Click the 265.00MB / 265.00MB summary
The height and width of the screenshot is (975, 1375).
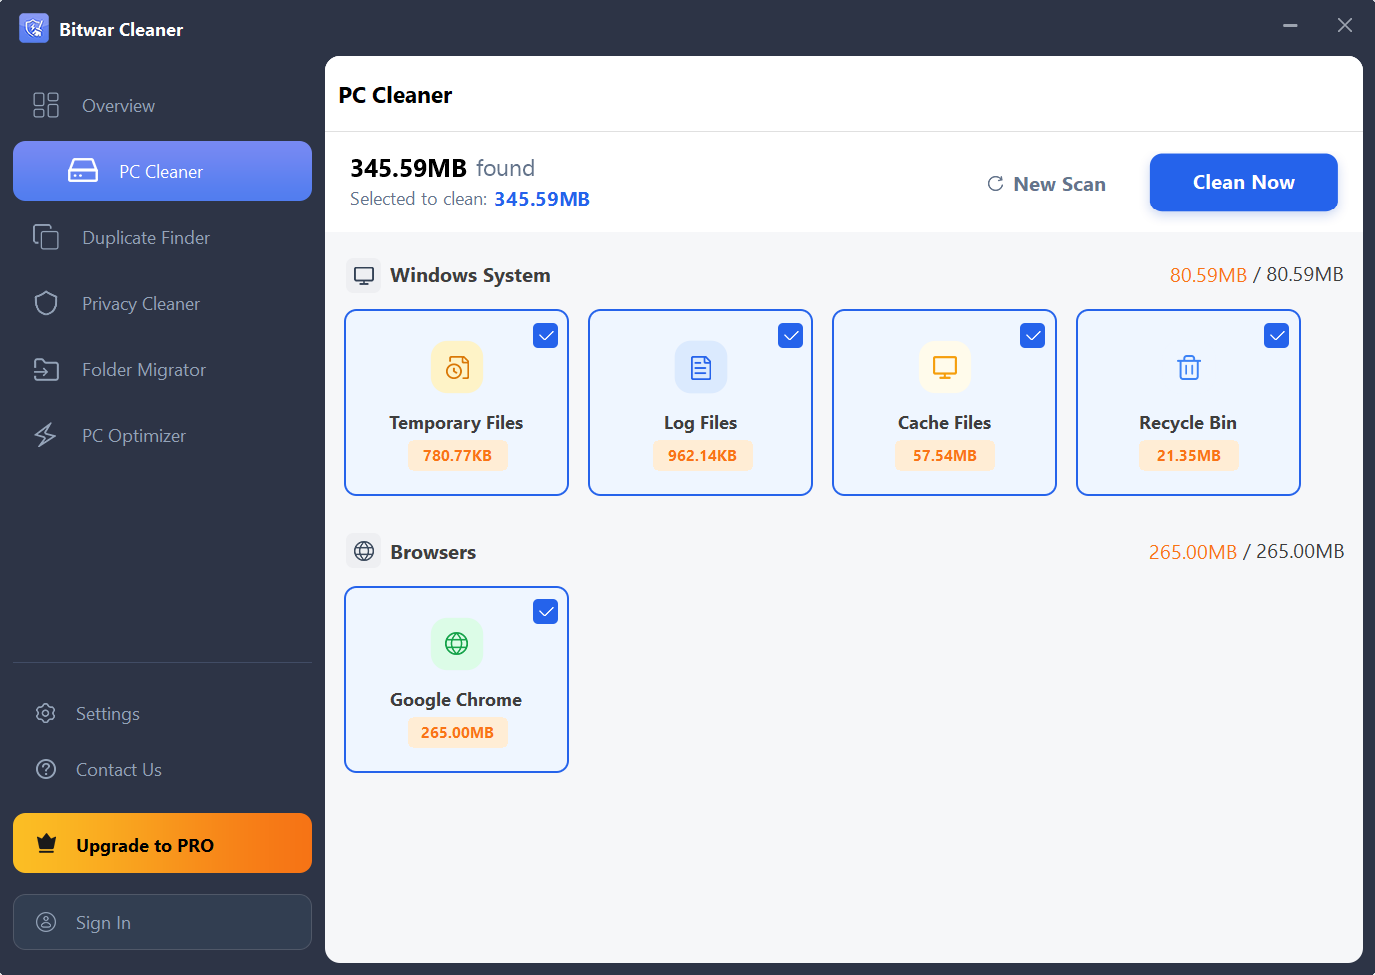coord(1246,551)
